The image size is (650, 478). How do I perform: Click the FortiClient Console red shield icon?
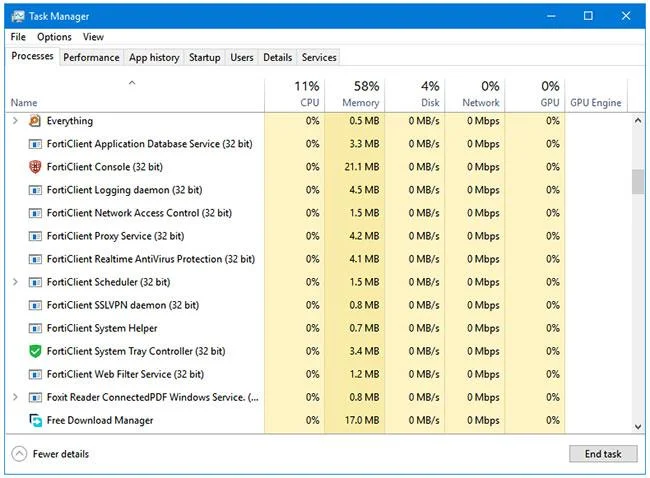click(x=35, y=167)
